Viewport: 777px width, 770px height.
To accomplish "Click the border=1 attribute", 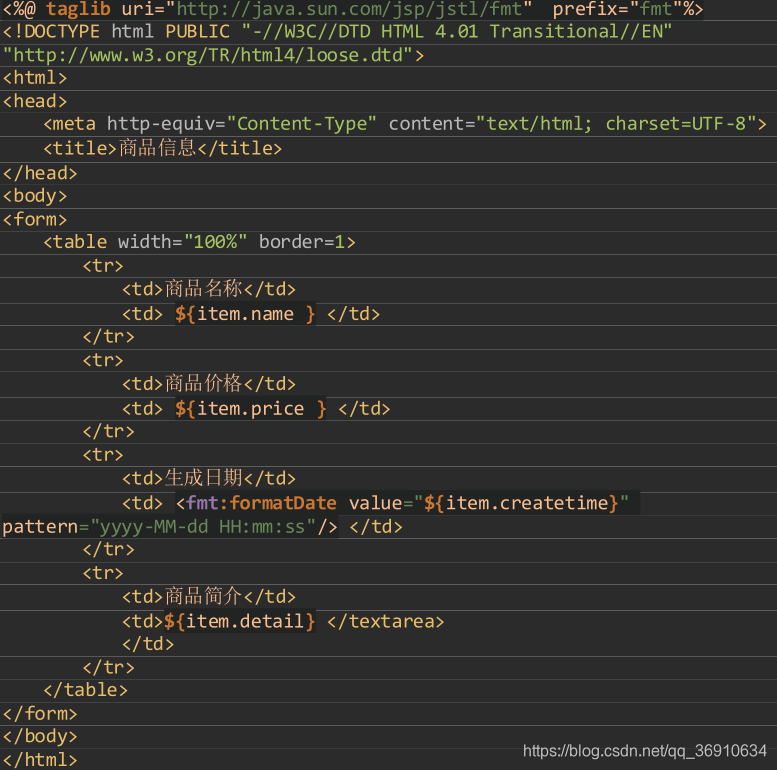I will [301, 242].
